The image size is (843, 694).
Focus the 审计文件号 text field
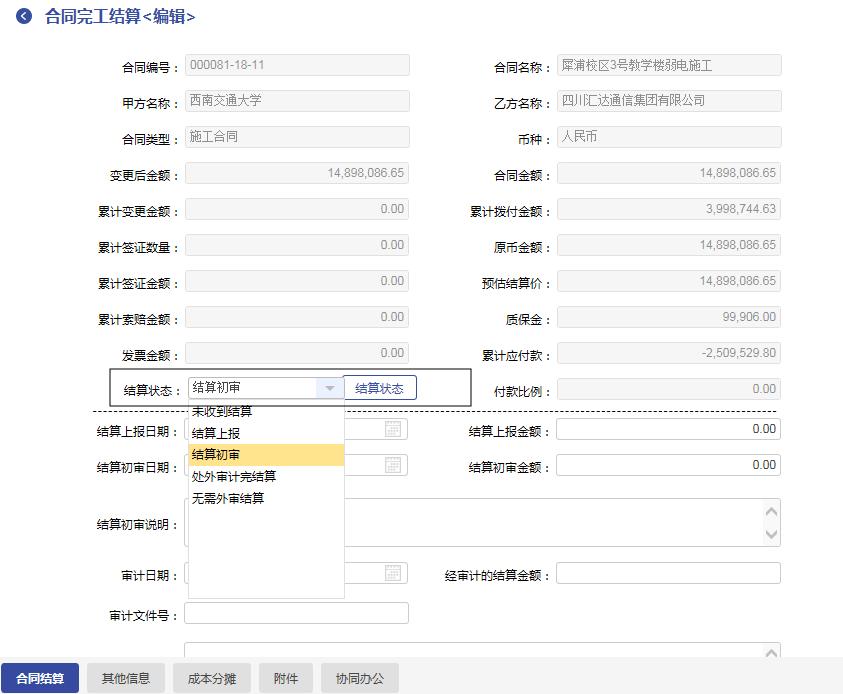click(x=296, y=613)
